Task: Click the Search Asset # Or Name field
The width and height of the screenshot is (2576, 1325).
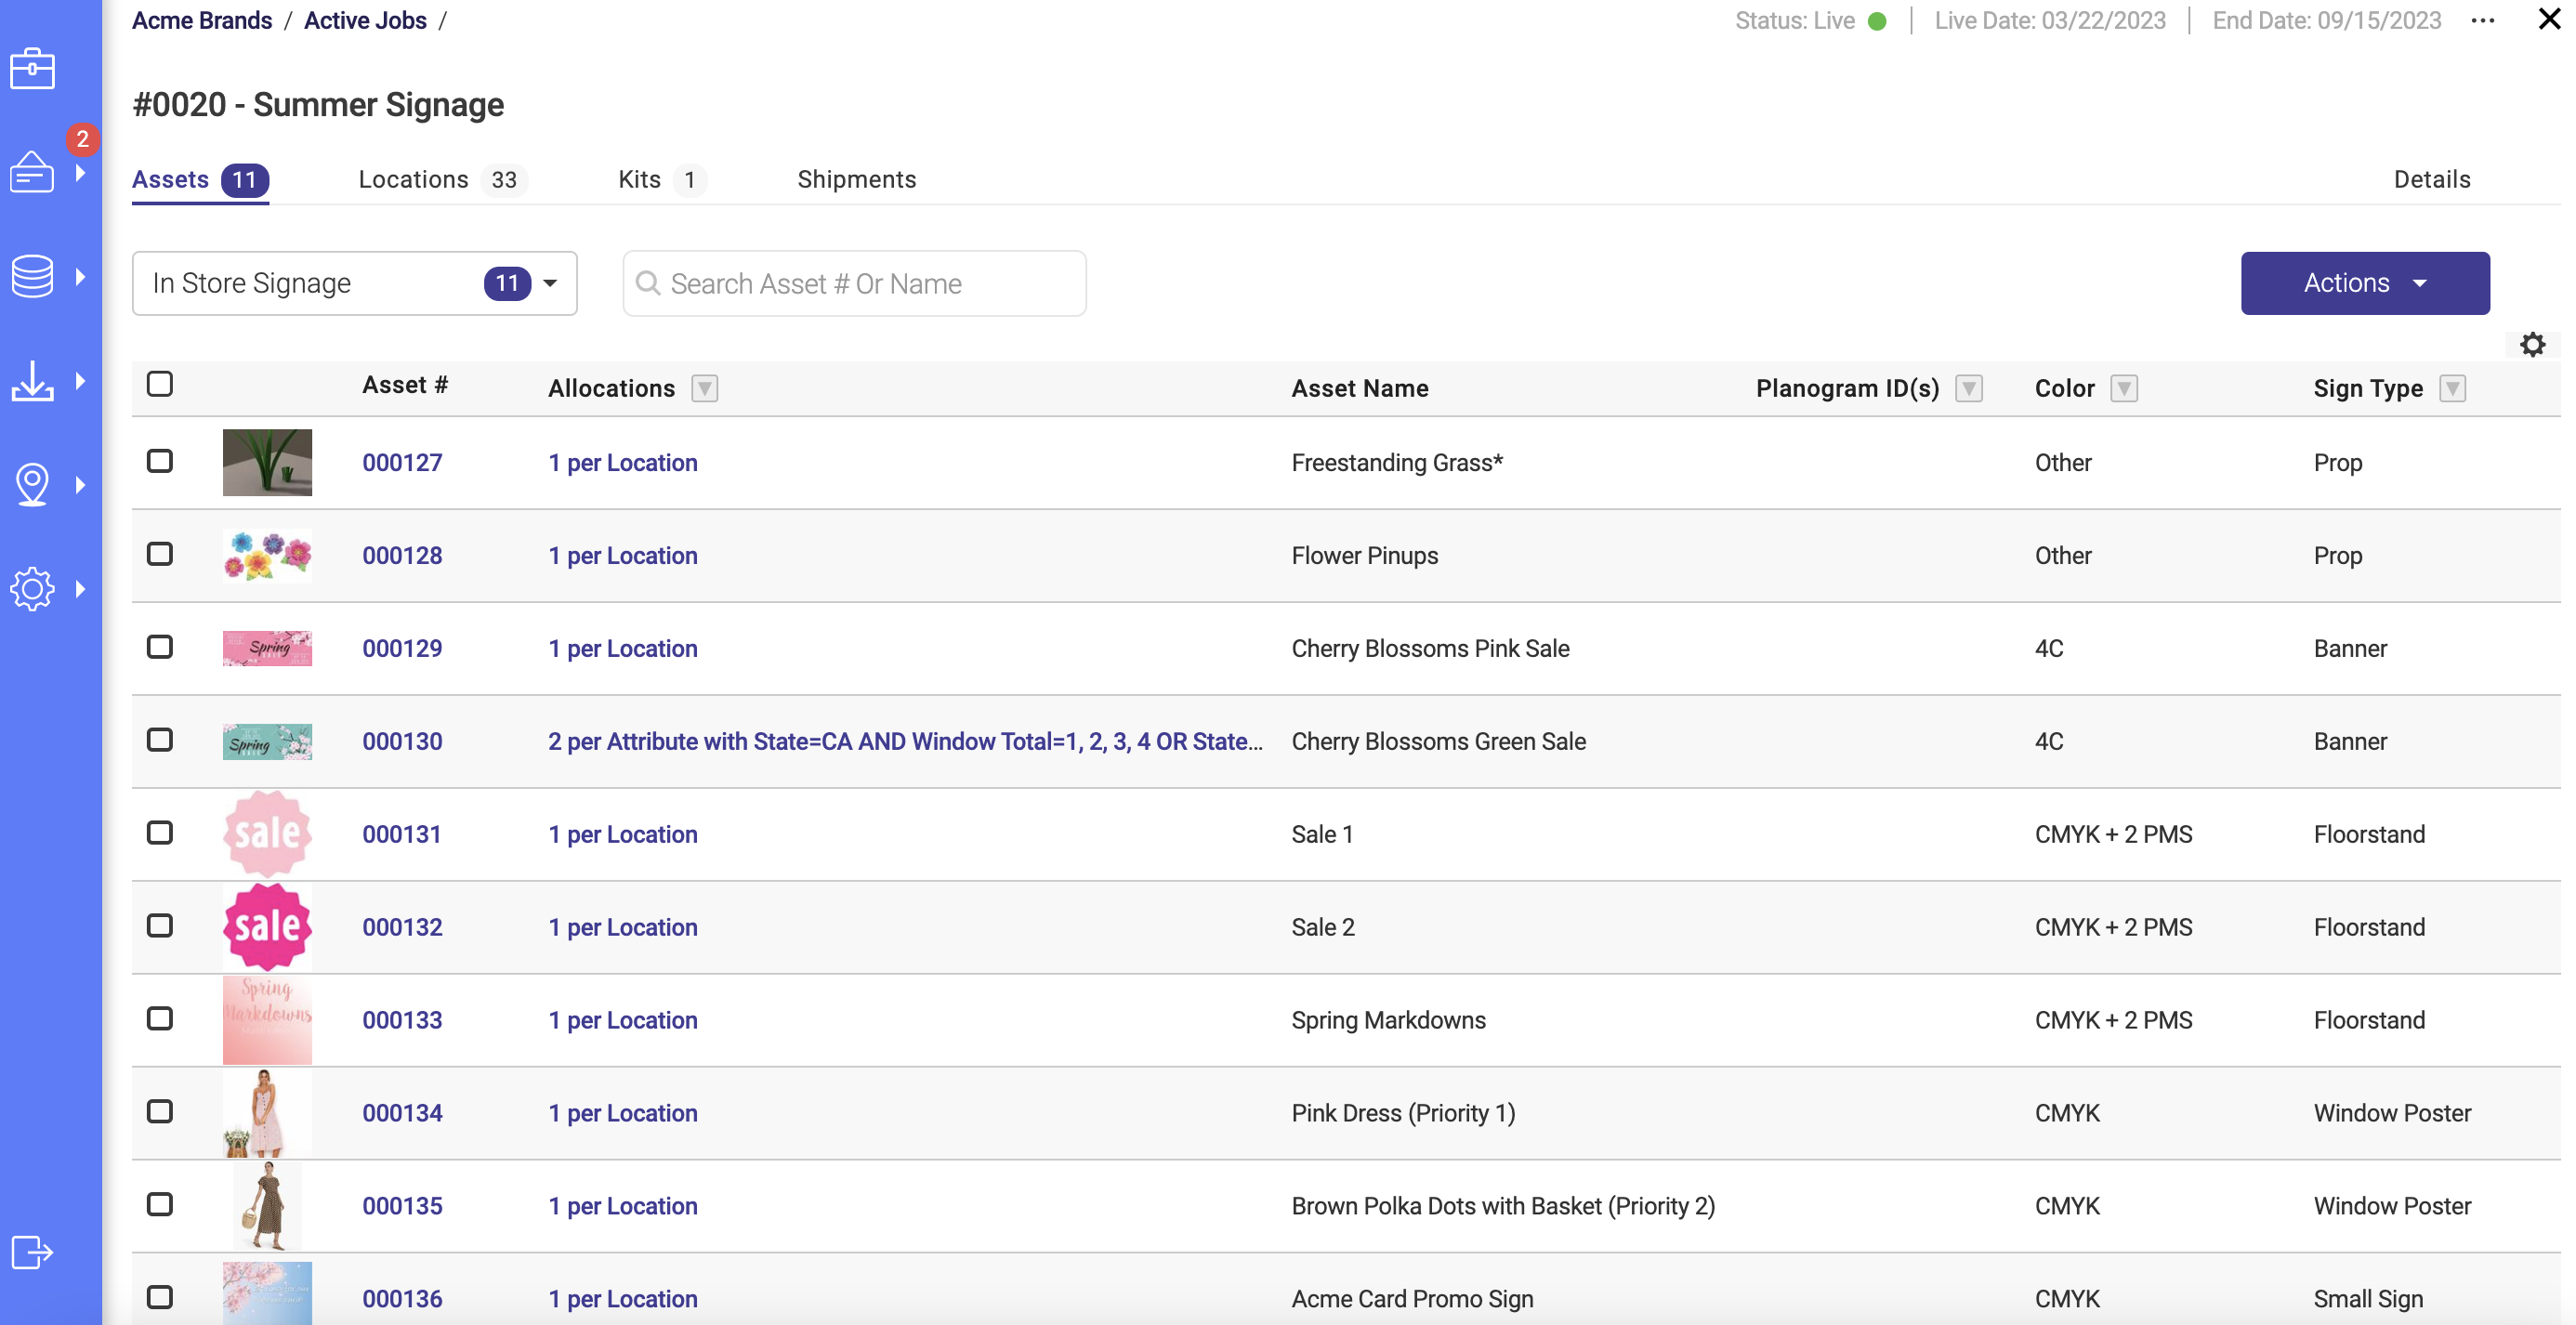Action: (x=854, y=284)
